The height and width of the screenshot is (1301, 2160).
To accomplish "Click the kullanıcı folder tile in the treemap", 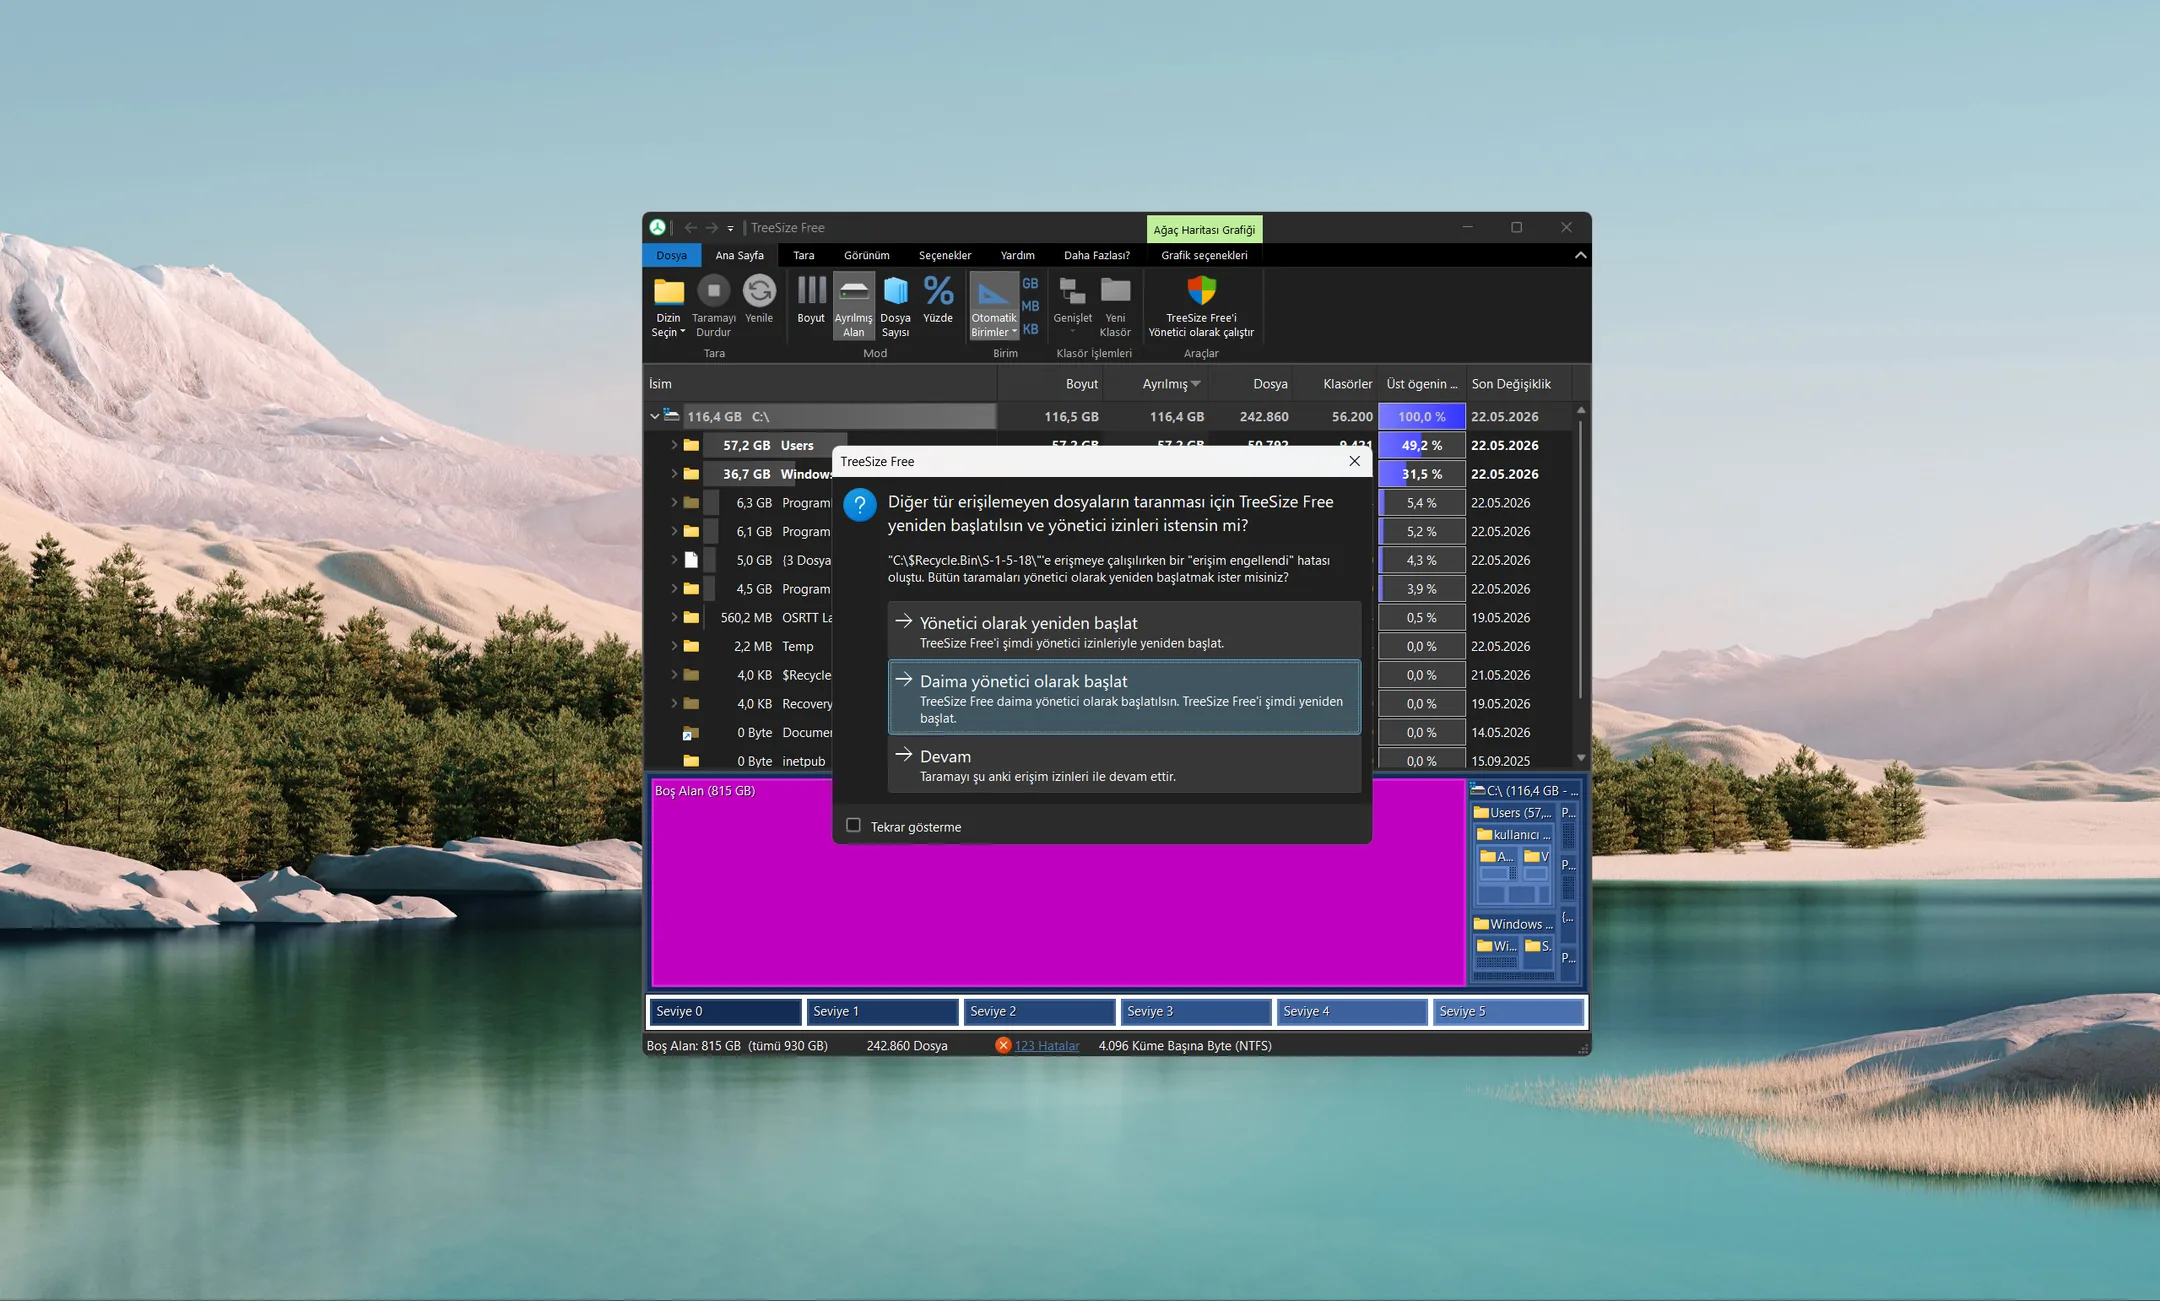I will pyautogui.click(x=1514, y=835).
